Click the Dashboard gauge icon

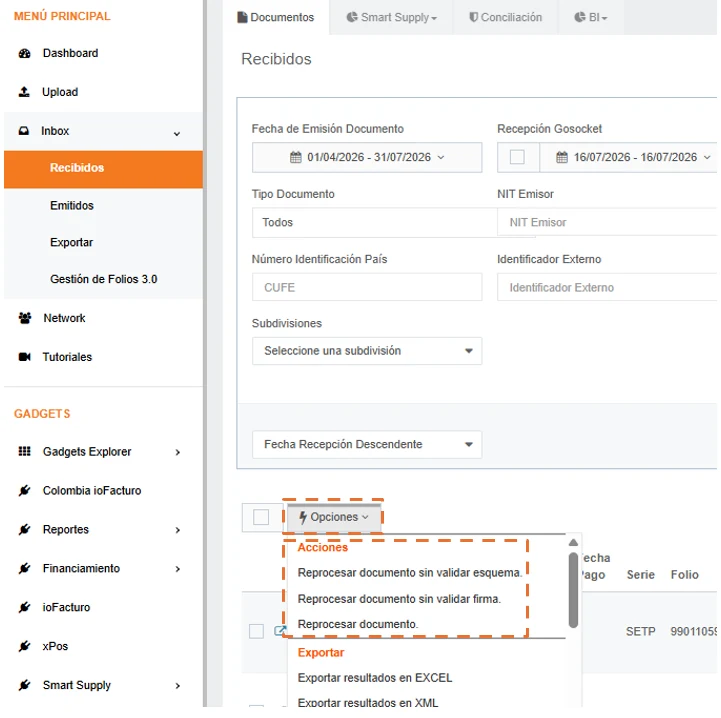[x=24, y=53]
